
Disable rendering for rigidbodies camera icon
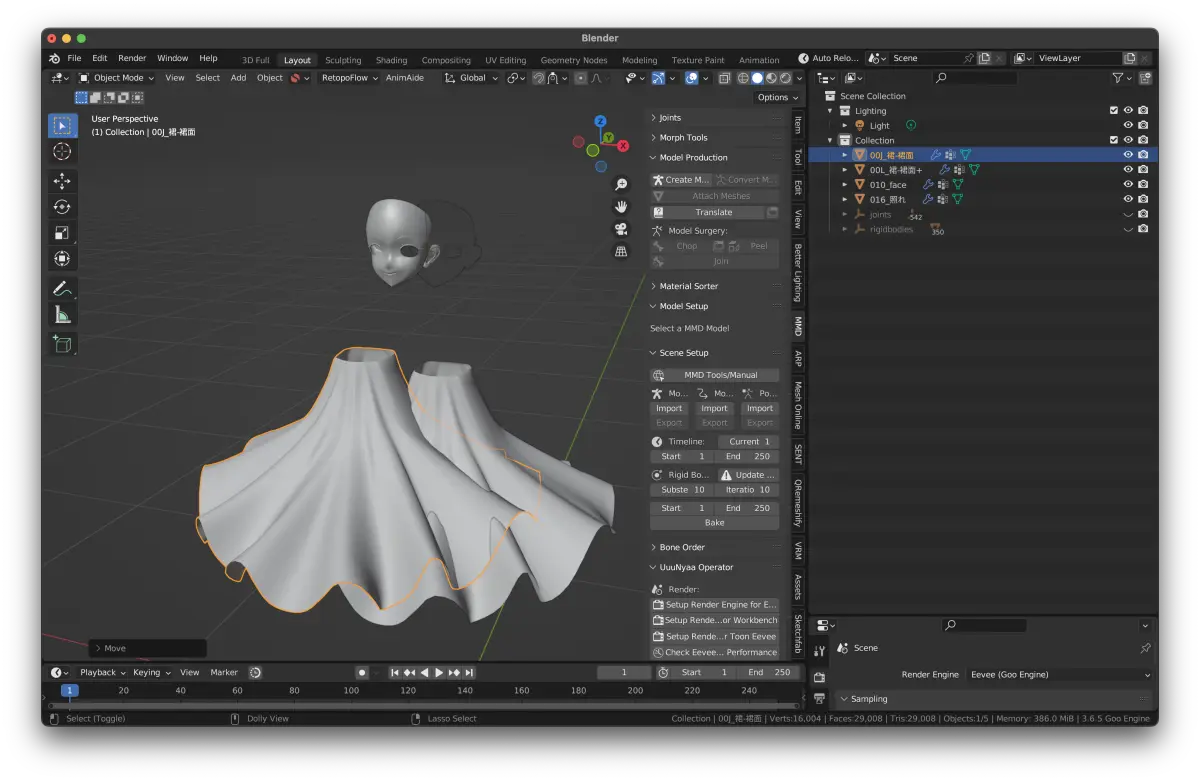click(x=1143, y=229)
